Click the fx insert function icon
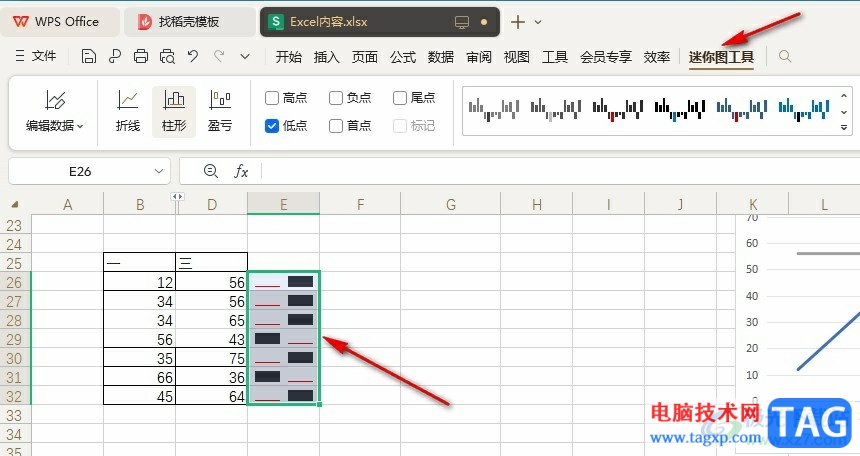This screenshot has width=860, height=456. click(x=241, y=171)
